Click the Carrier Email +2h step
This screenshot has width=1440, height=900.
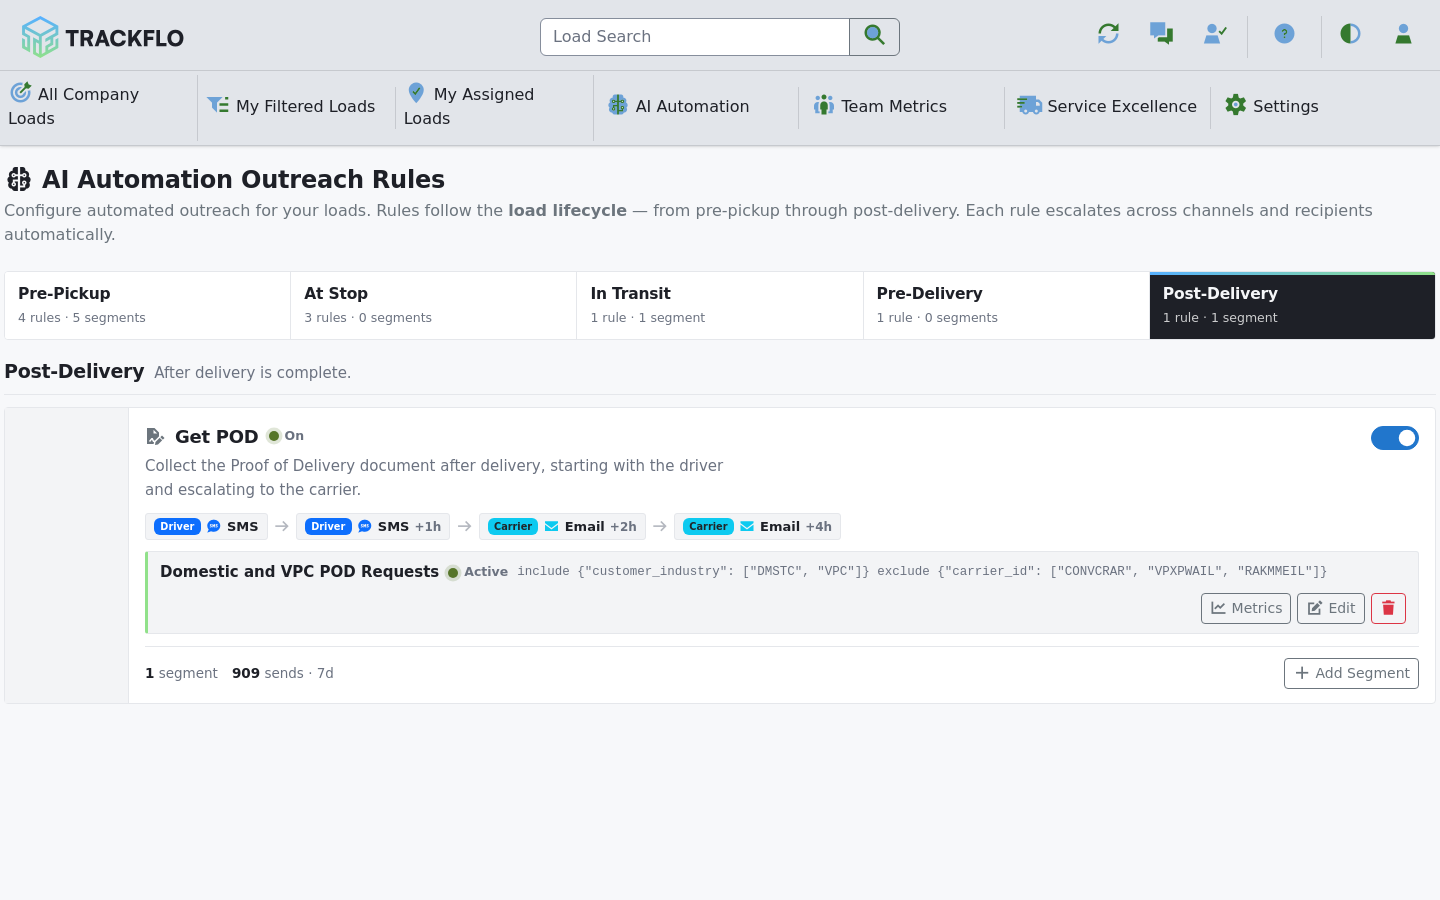pyautogui.click(x=562, y=527)
